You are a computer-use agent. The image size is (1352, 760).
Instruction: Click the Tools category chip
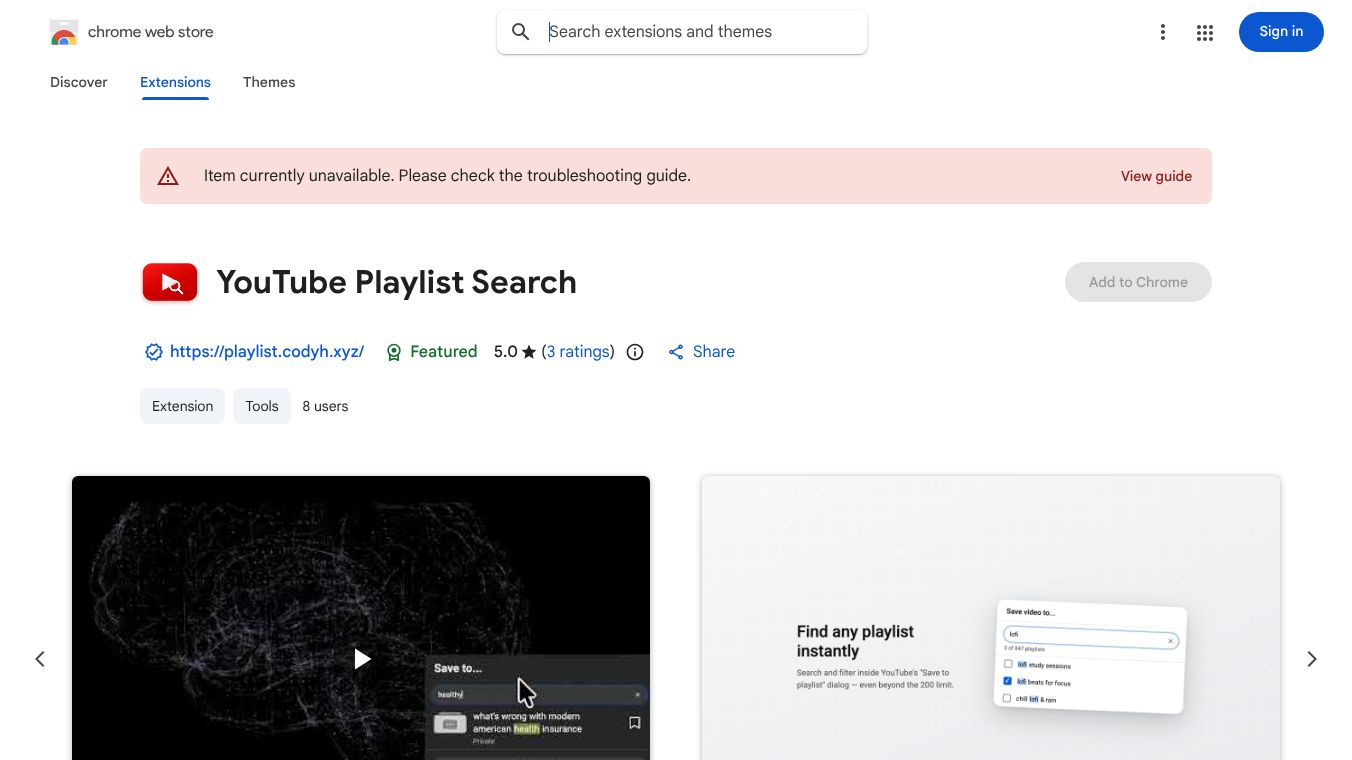[x=262, y=406]
